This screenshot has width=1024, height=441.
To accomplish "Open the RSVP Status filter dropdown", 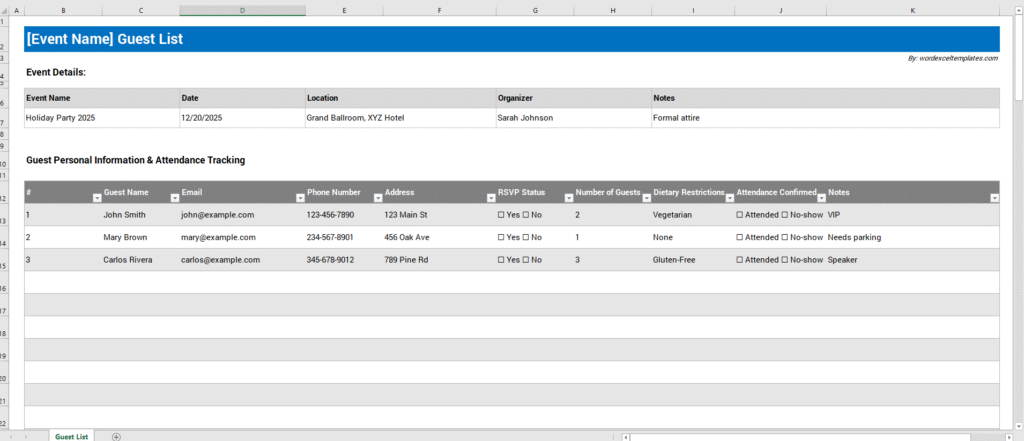I will pyautogui.click(x=567, y=198).
